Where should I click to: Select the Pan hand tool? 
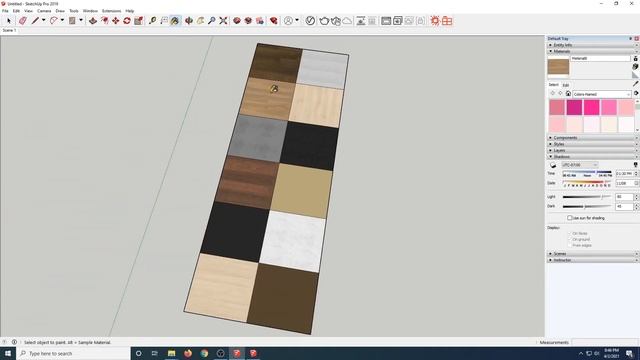tap(200, 20)
